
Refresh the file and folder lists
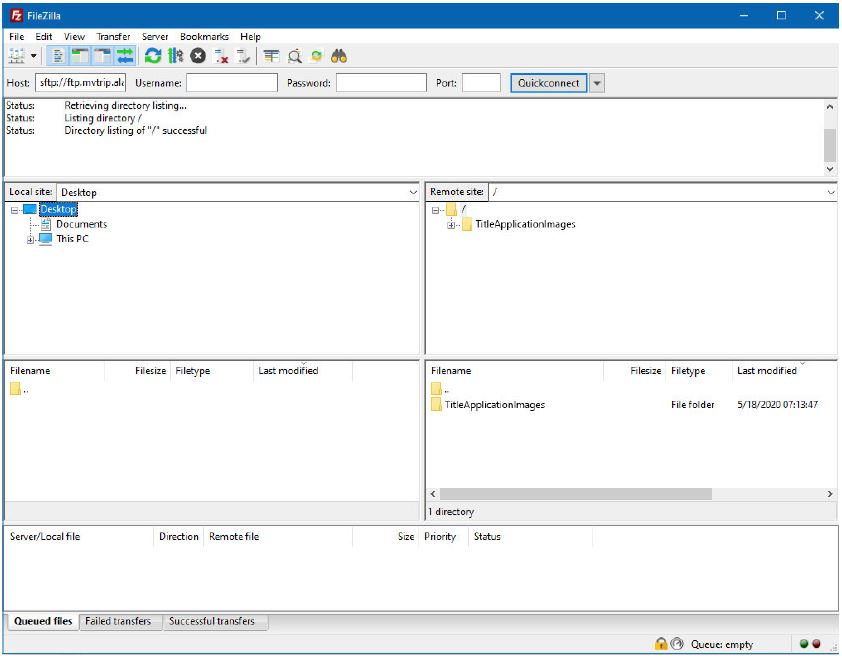153,56
